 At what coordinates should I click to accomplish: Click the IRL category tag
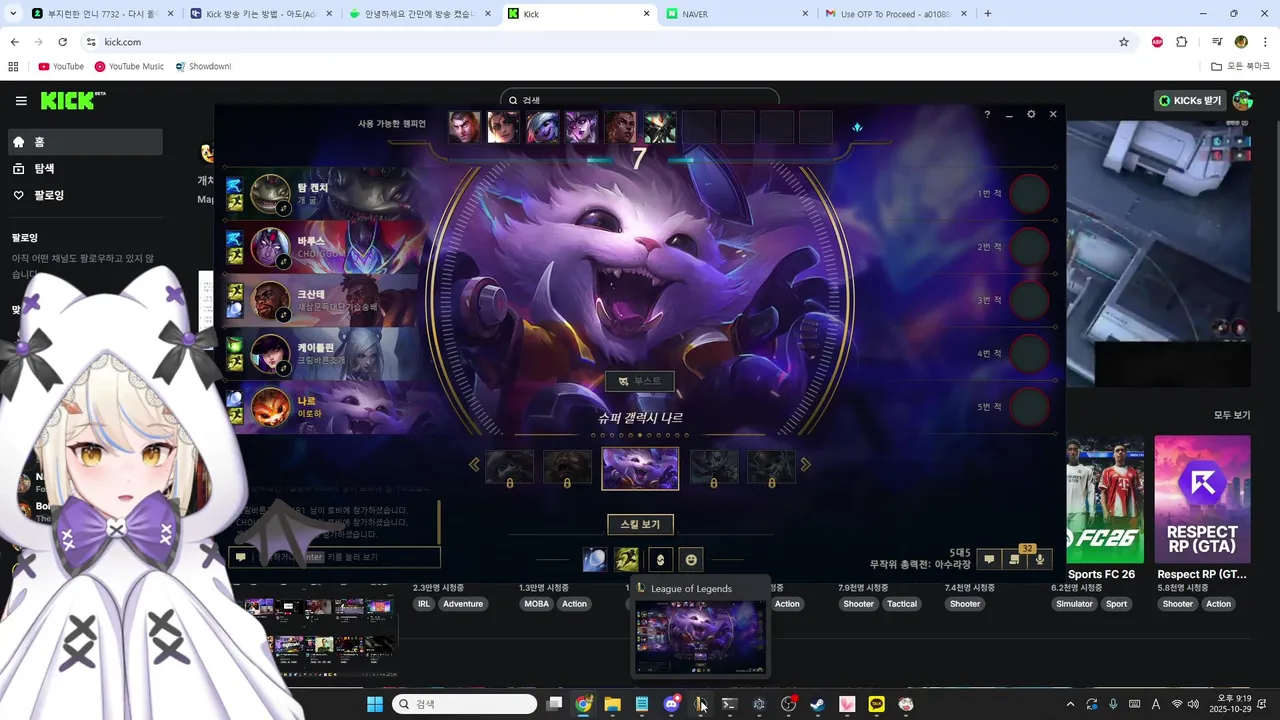(424, 604)
